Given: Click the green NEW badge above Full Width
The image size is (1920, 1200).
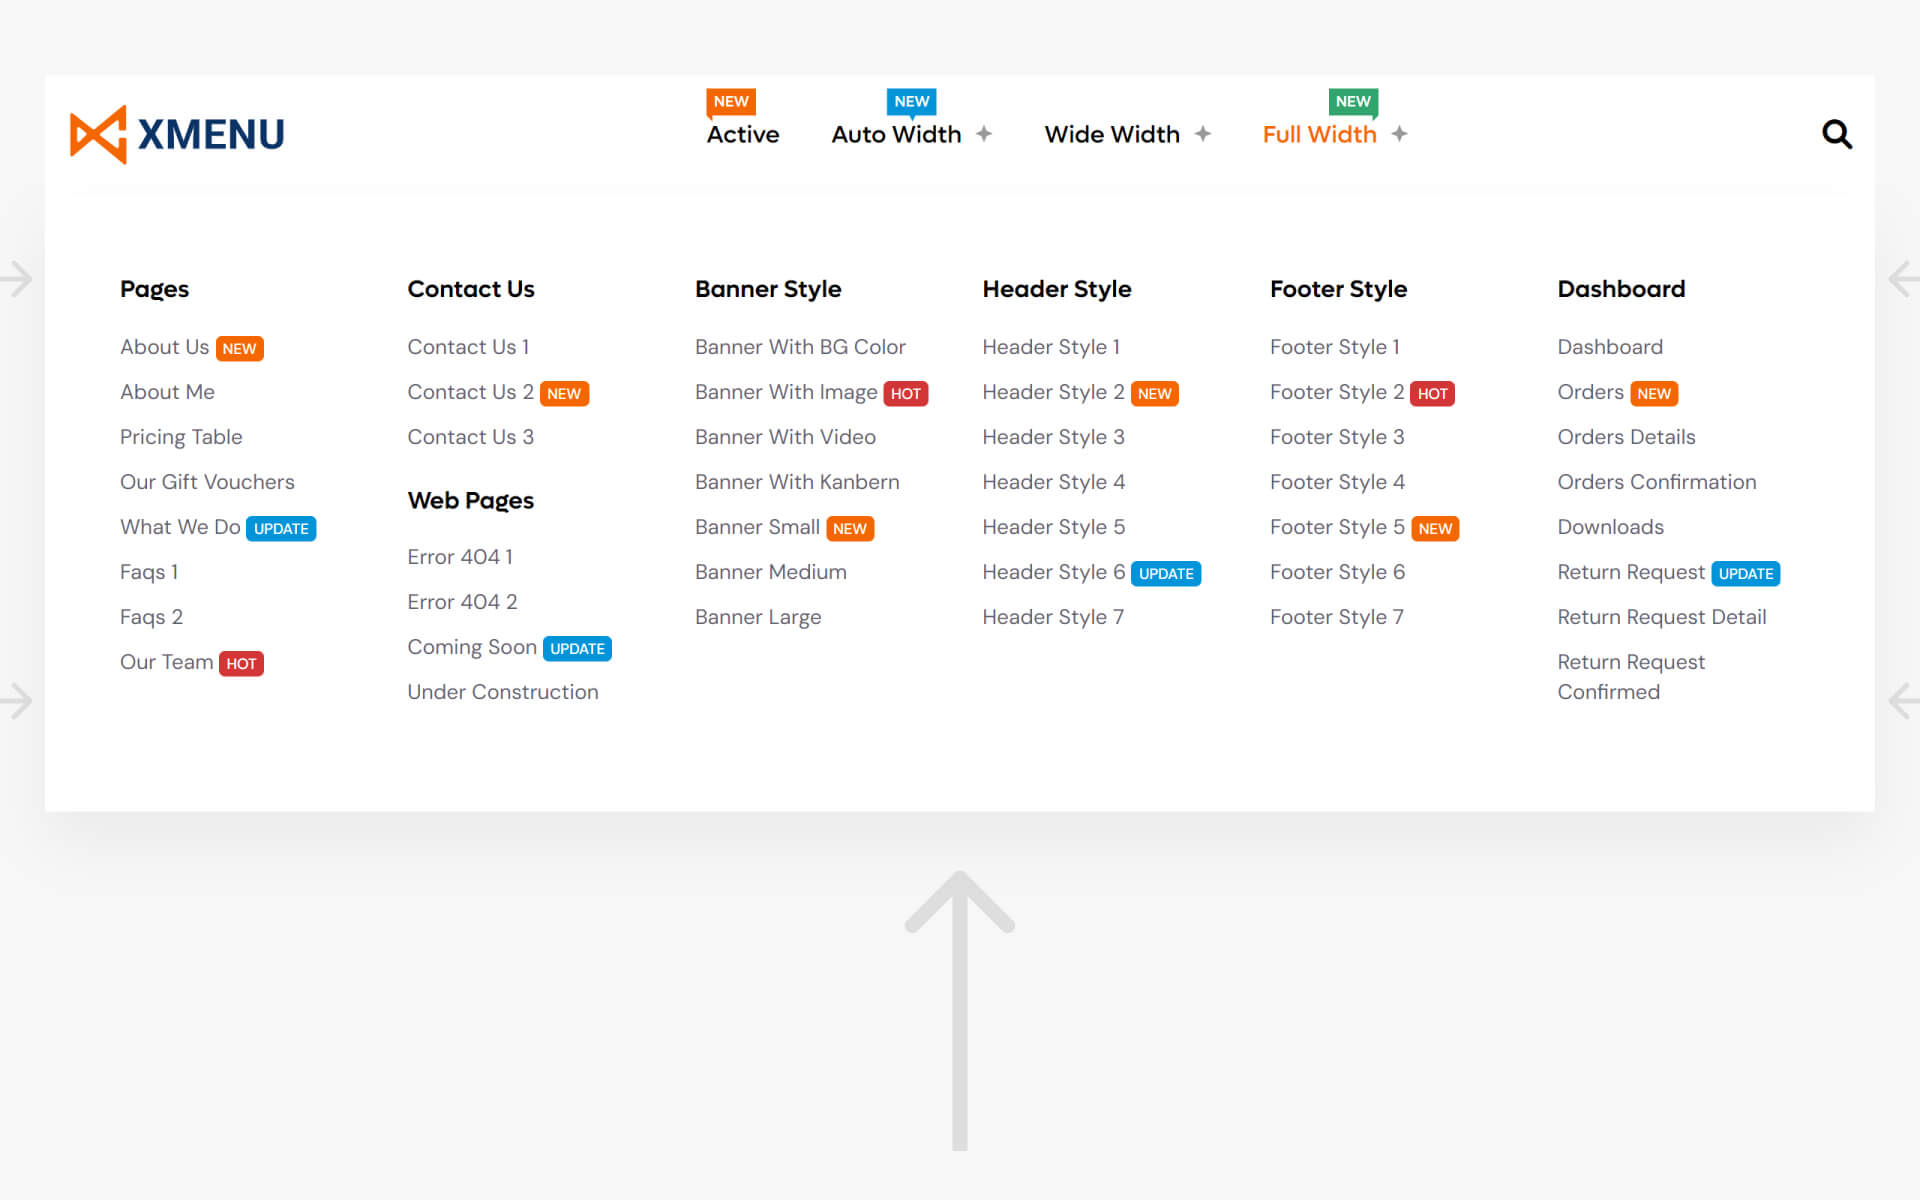Looking at the screenshot, I should pyautogui.click(x=1353, y=101).
